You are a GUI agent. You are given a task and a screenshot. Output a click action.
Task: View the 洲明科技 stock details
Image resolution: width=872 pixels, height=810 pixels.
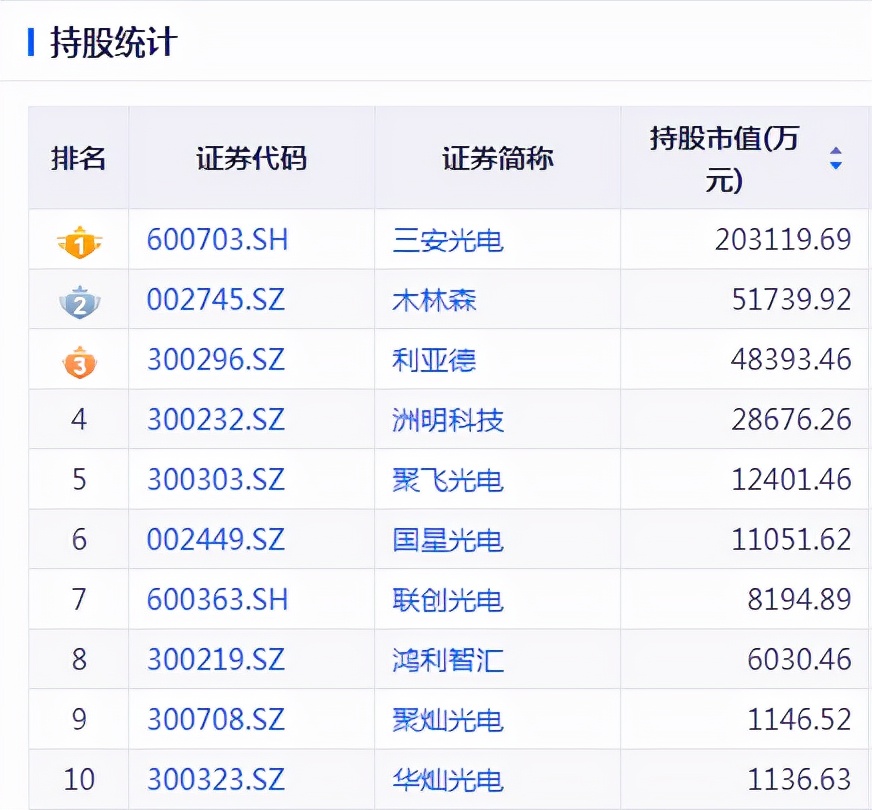click(448, 420)
